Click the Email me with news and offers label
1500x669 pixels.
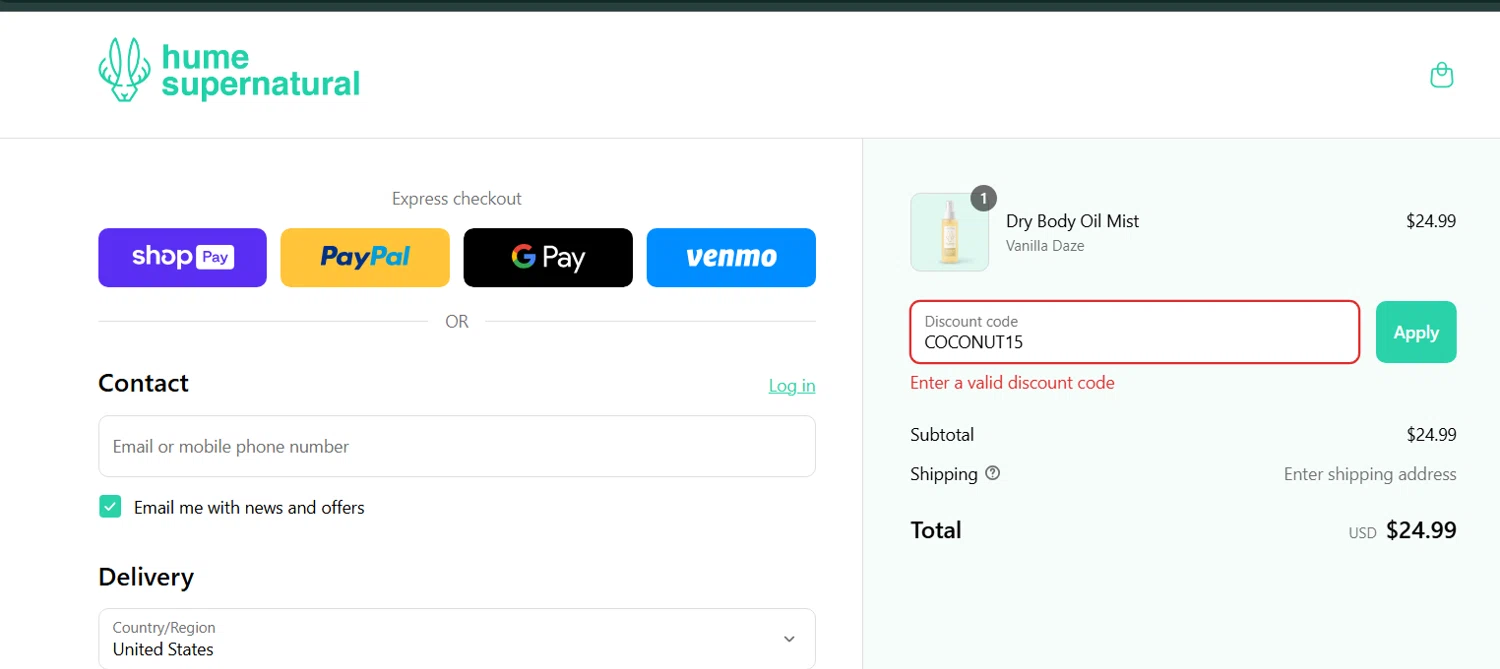click(249, 508)
